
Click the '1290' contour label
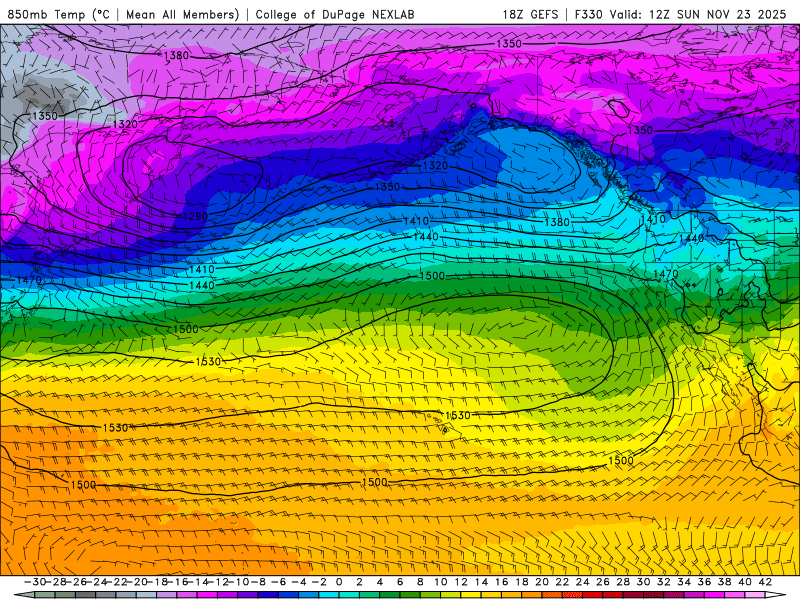195,216
